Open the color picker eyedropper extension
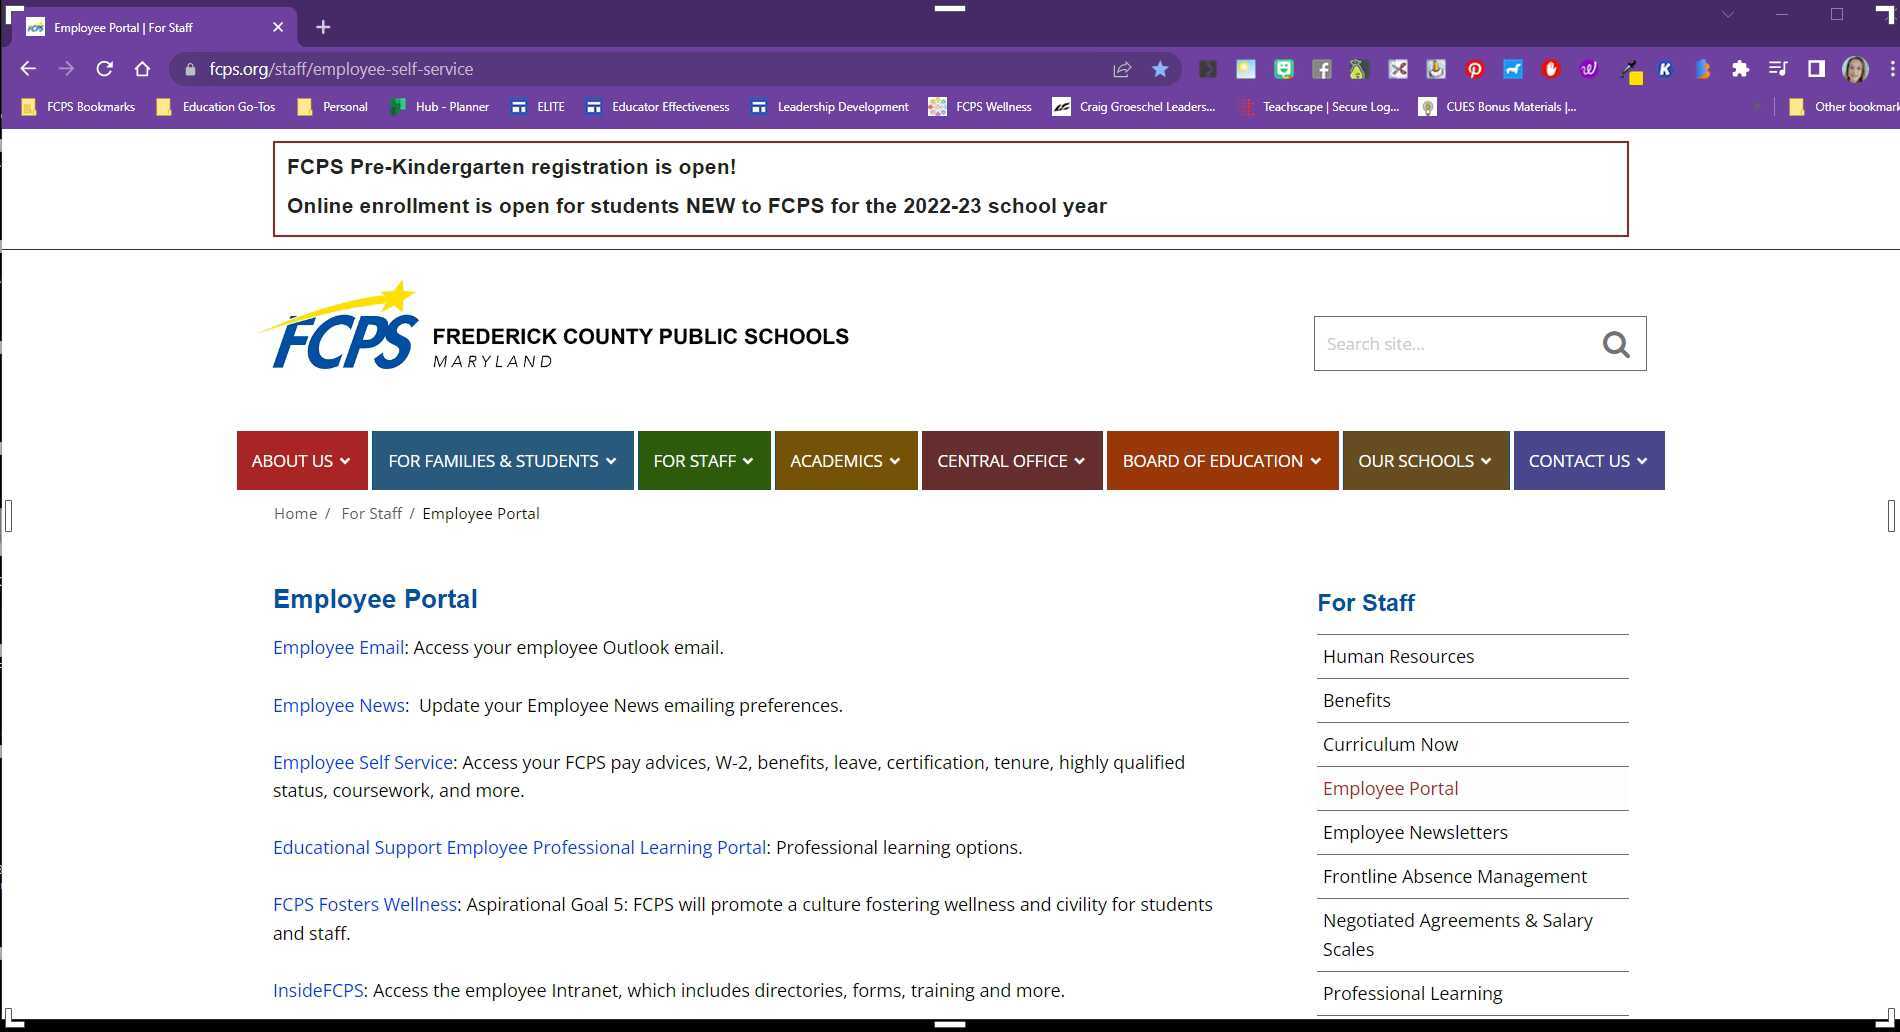Image resolution: width=1900 pixels, height=1032 pixels. click(x=1629, y=70)
